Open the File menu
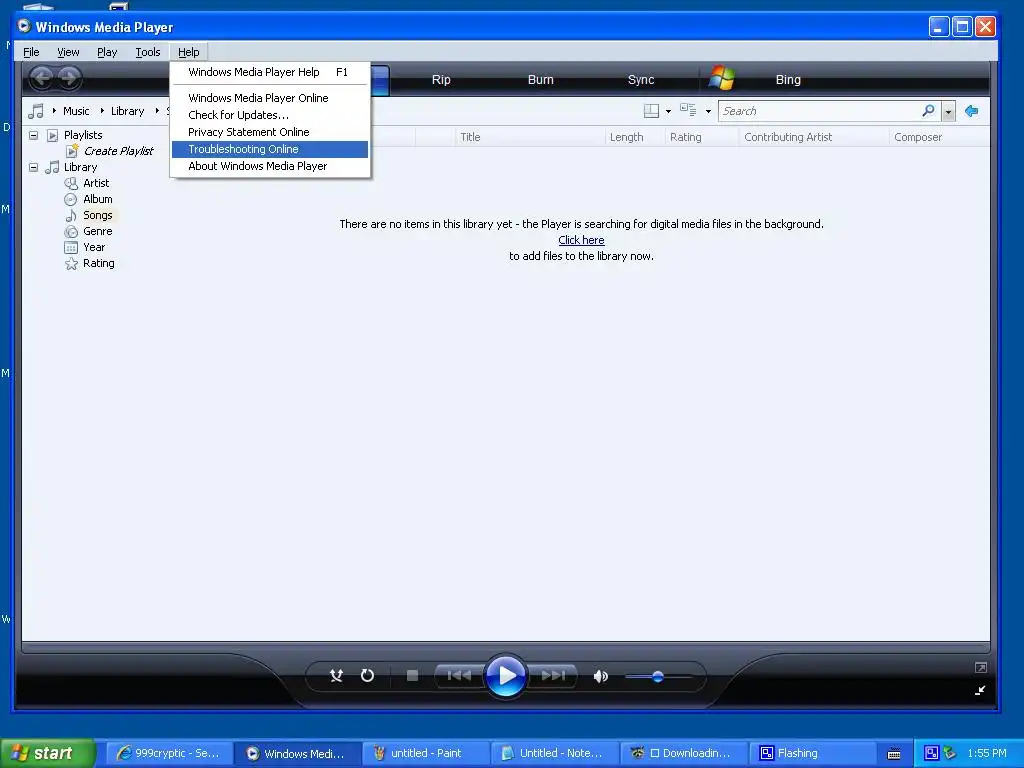The width and height of the screenshot is (1024, 768). click(x=31, y=52)
